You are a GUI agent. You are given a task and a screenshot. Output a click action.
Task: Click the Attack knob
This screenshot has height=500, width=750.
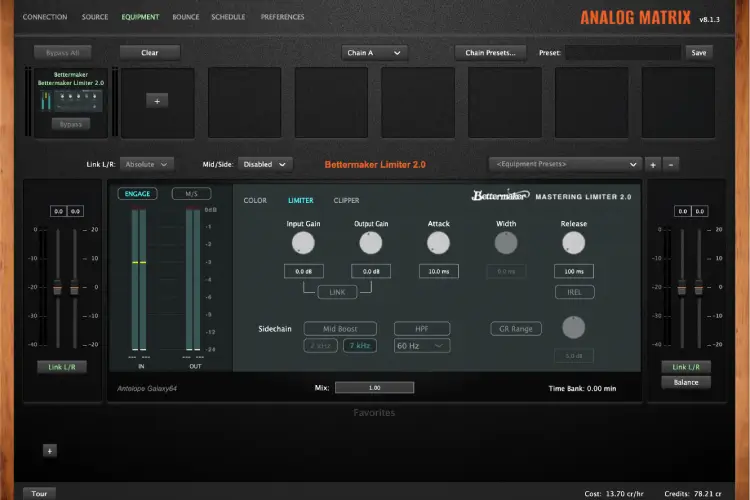coord(438,242)
